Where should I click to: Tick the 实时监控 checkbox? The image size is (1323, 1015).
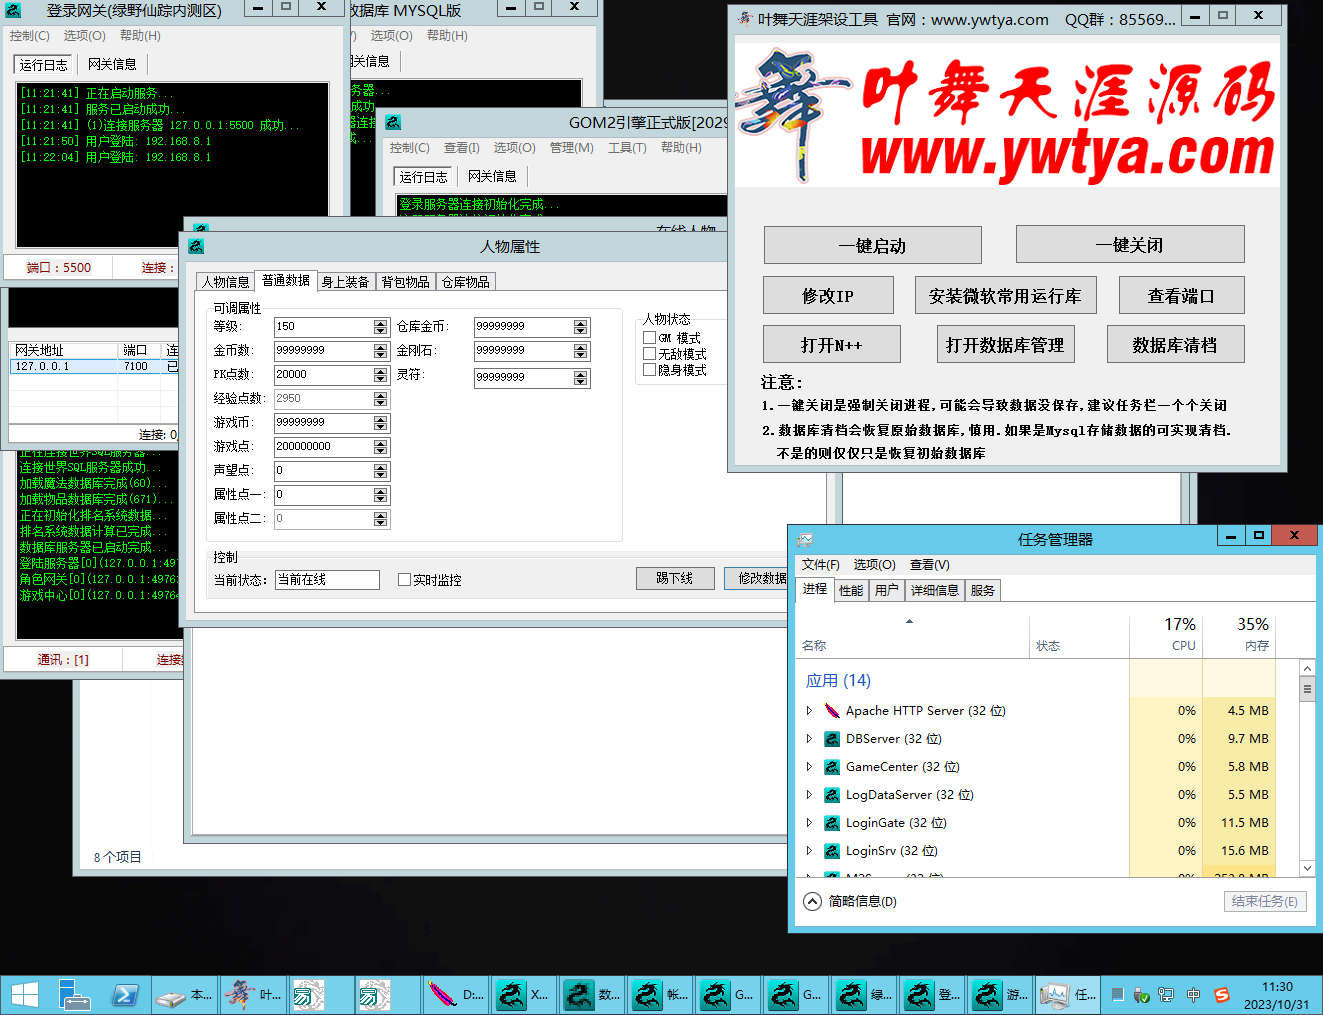click(x=404, y=580)
